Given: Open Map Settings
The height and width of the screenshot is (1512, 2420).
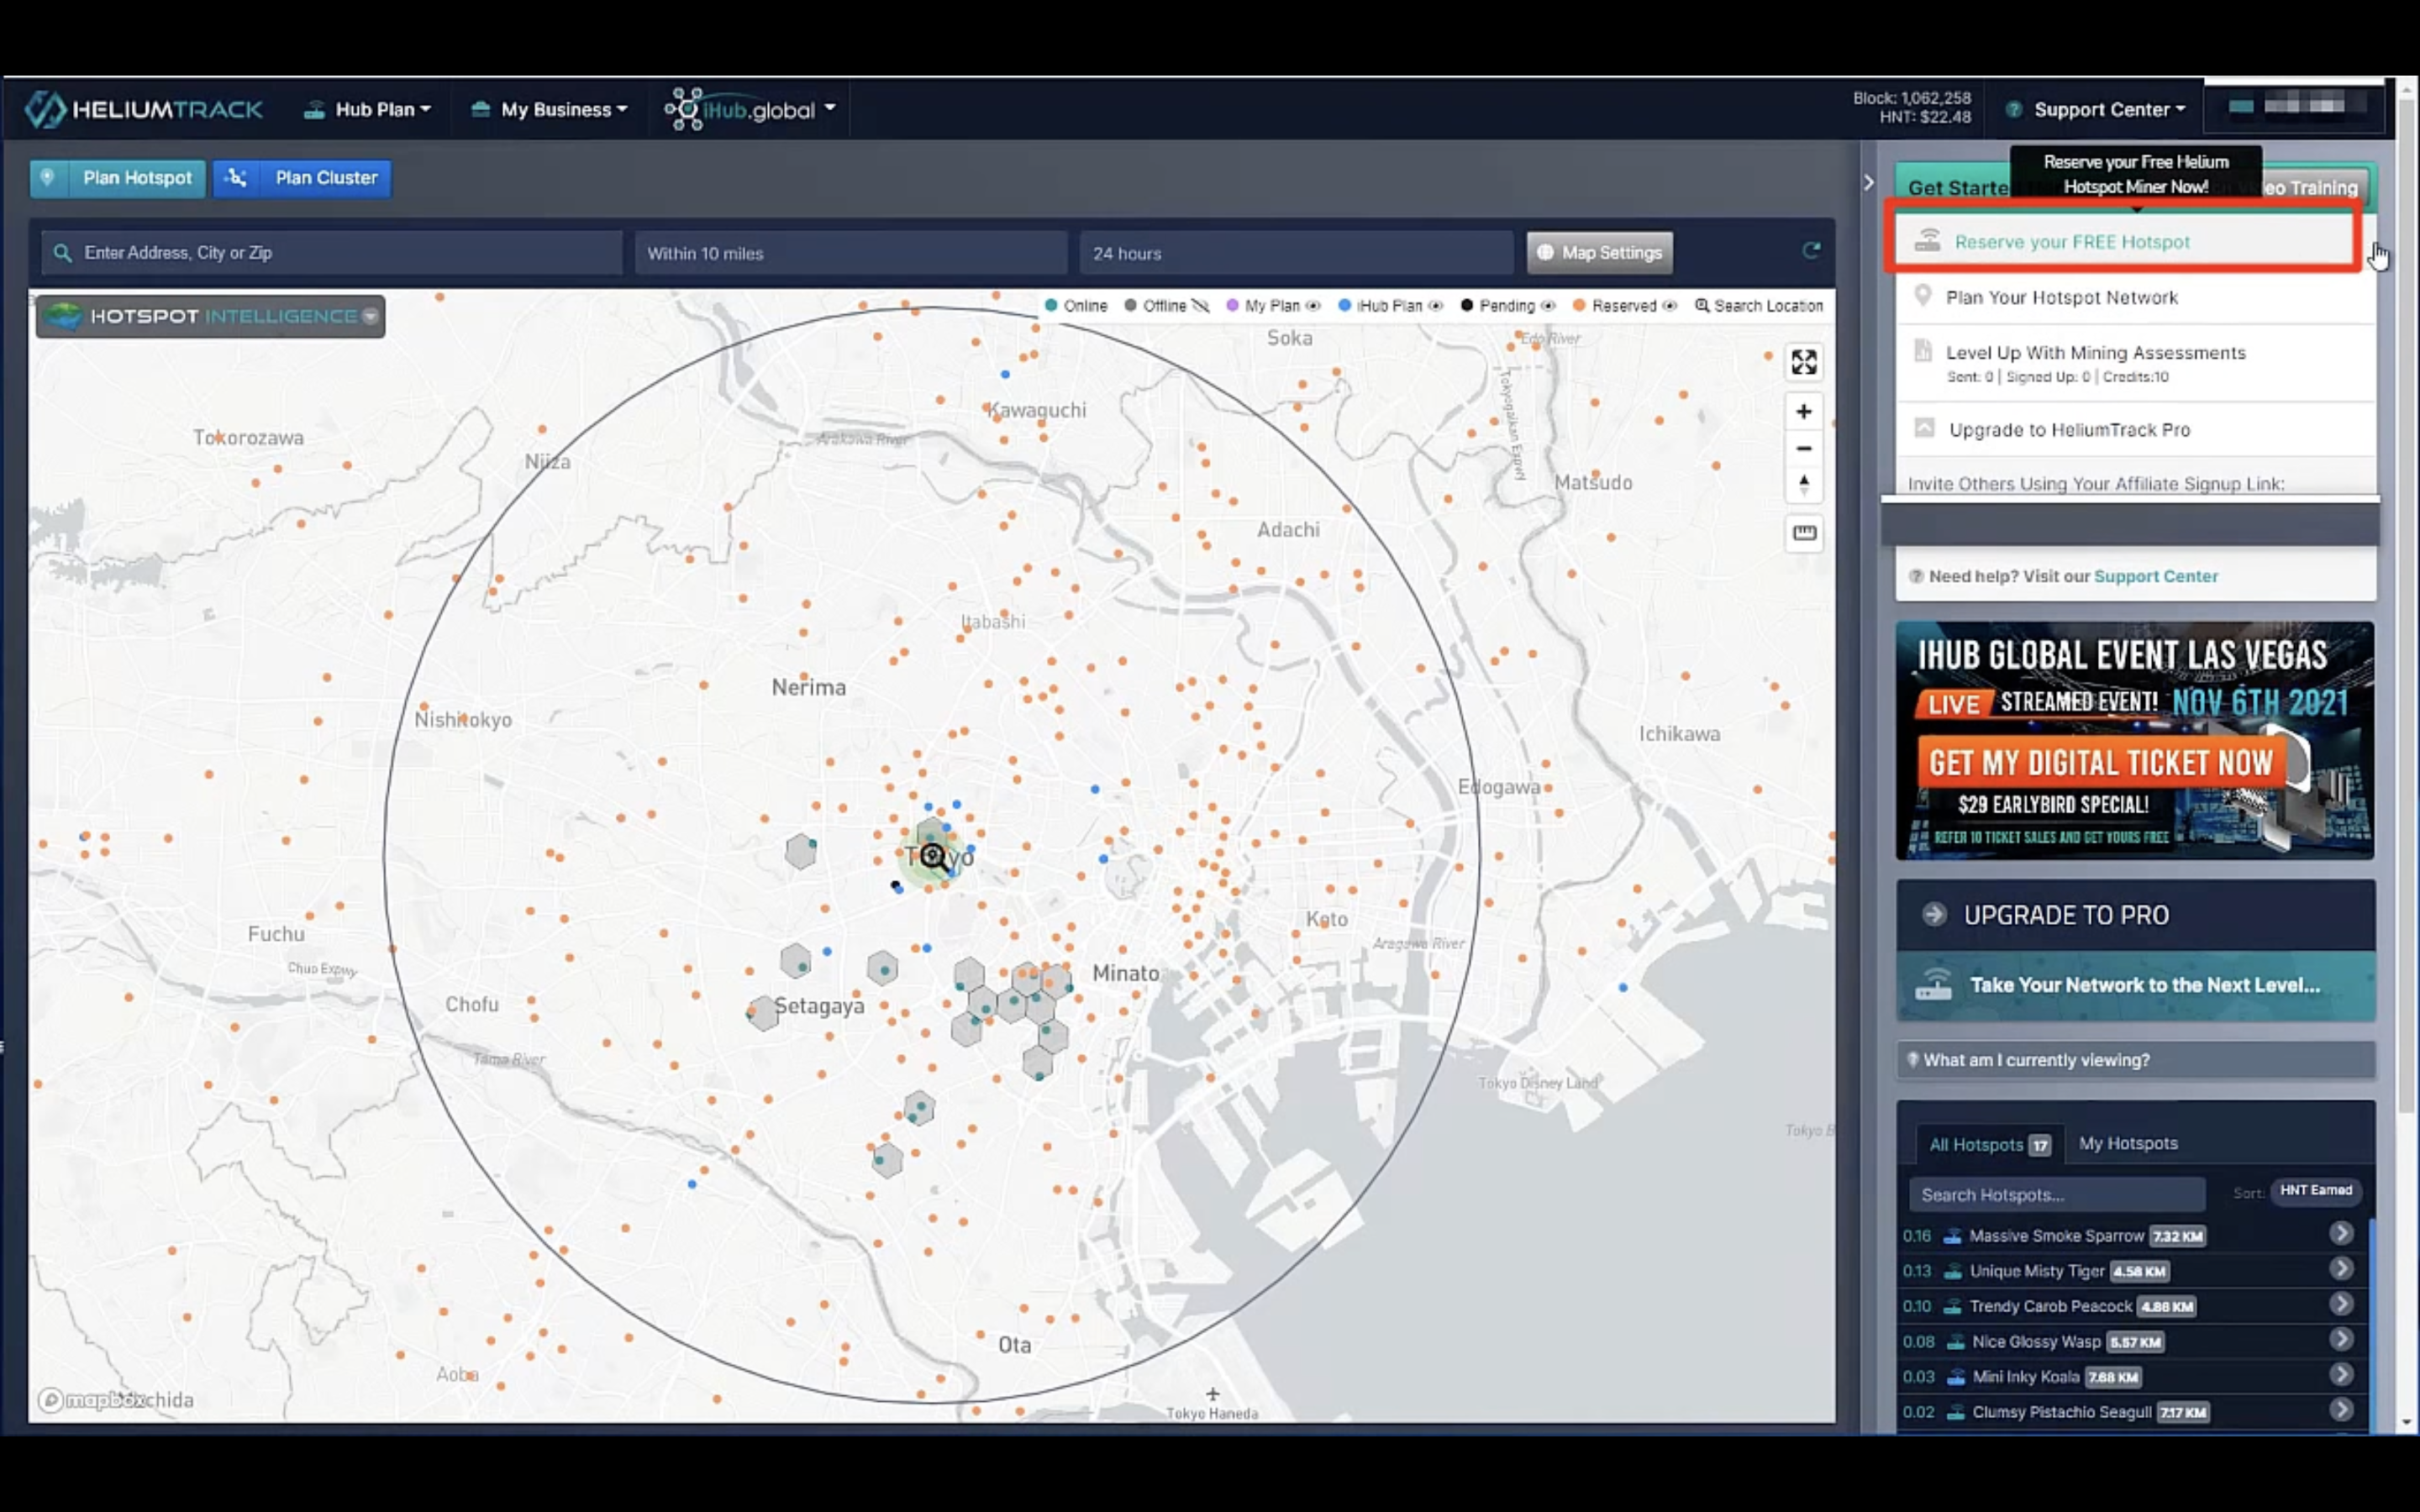Looking at the screenshot, I should 1599,253.
